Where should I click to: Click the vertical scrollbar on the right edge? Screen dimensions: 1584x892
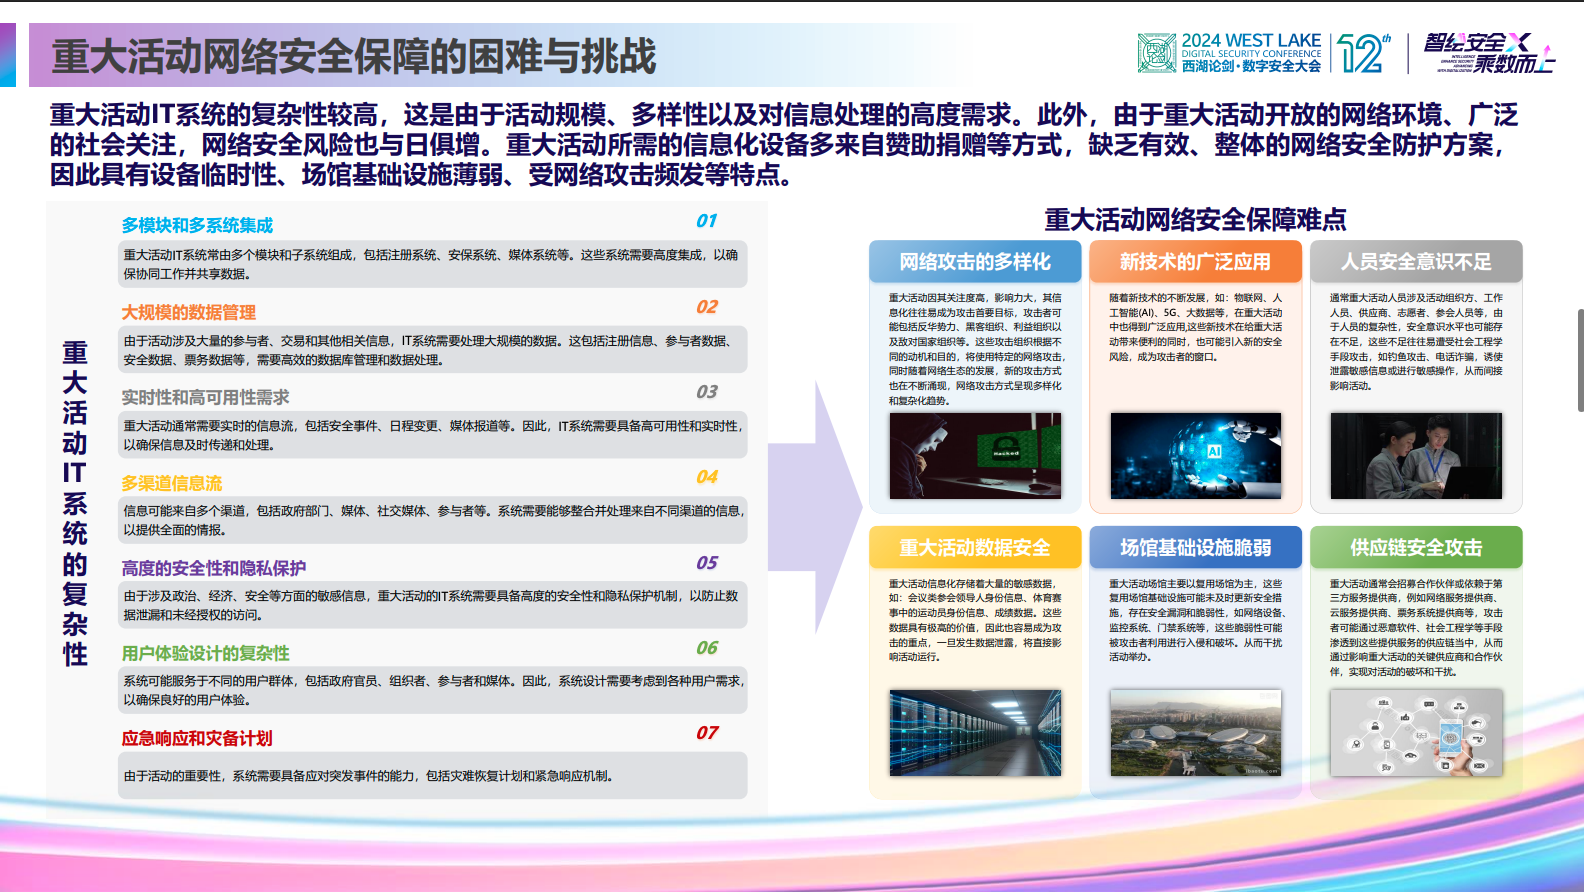pyautogui.click(x=1580, y=360)
